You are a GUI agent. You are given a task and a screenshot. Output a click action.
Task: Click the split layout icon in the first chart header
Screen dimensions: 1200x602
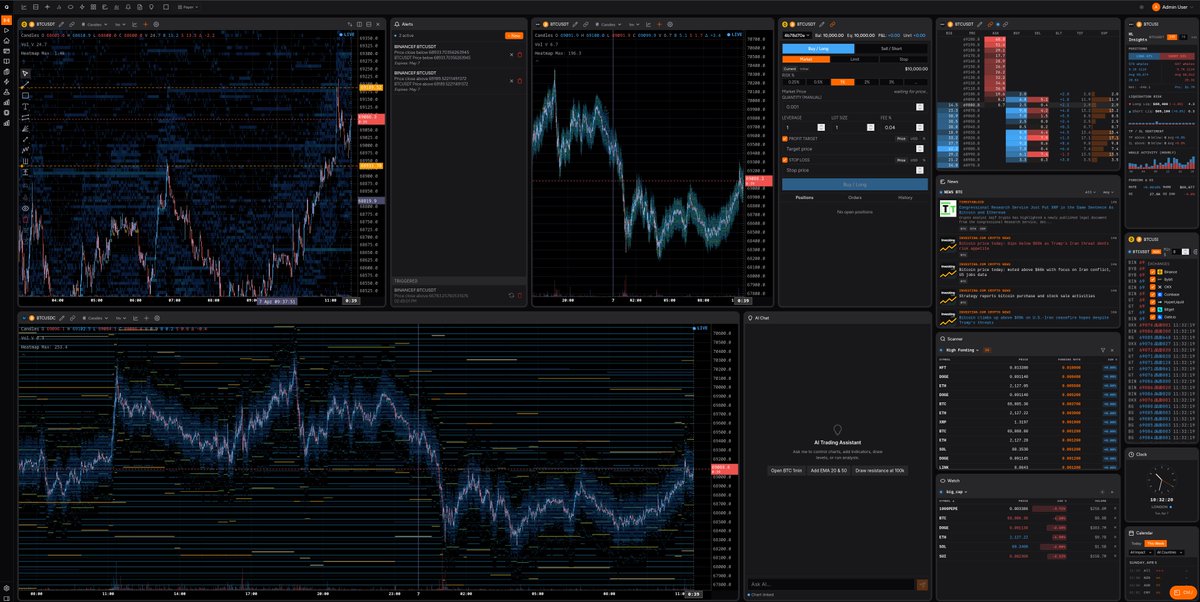(359, 24)
